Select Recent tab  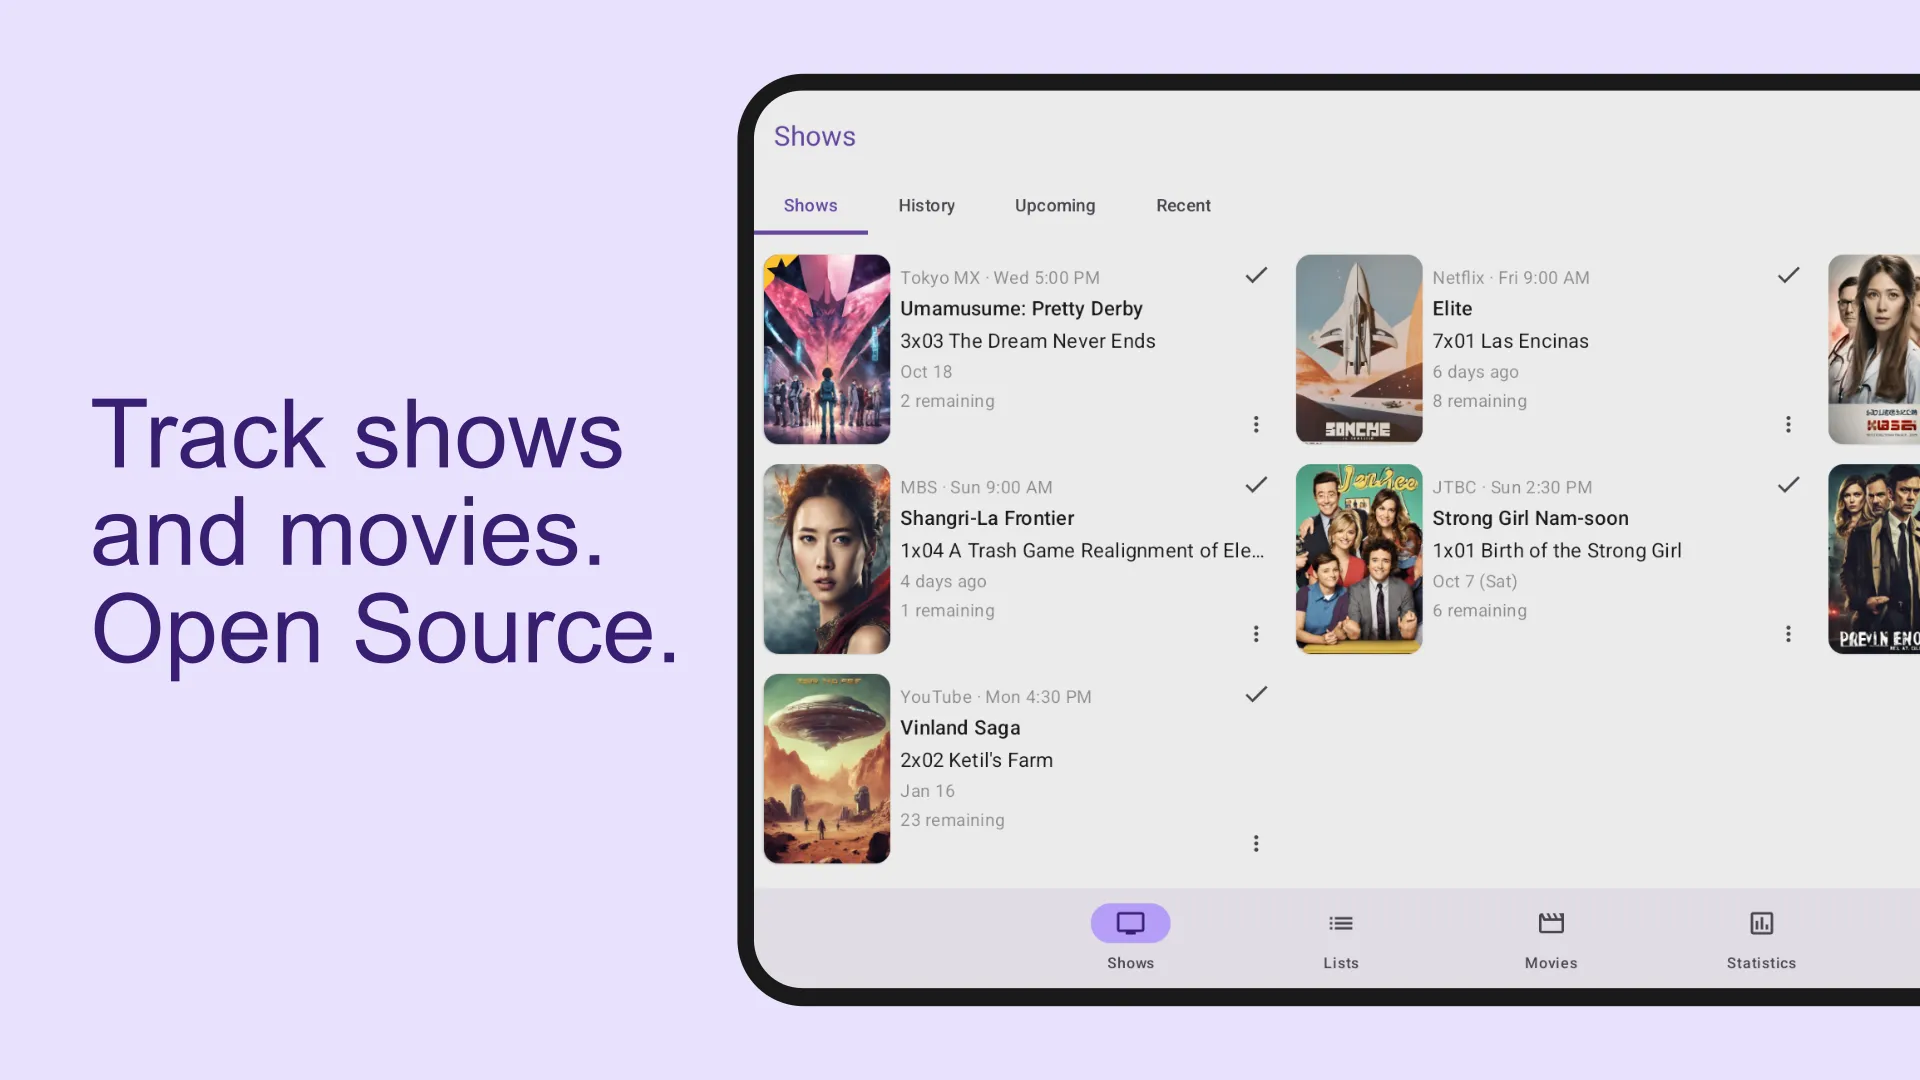(x=1183, y=204)
